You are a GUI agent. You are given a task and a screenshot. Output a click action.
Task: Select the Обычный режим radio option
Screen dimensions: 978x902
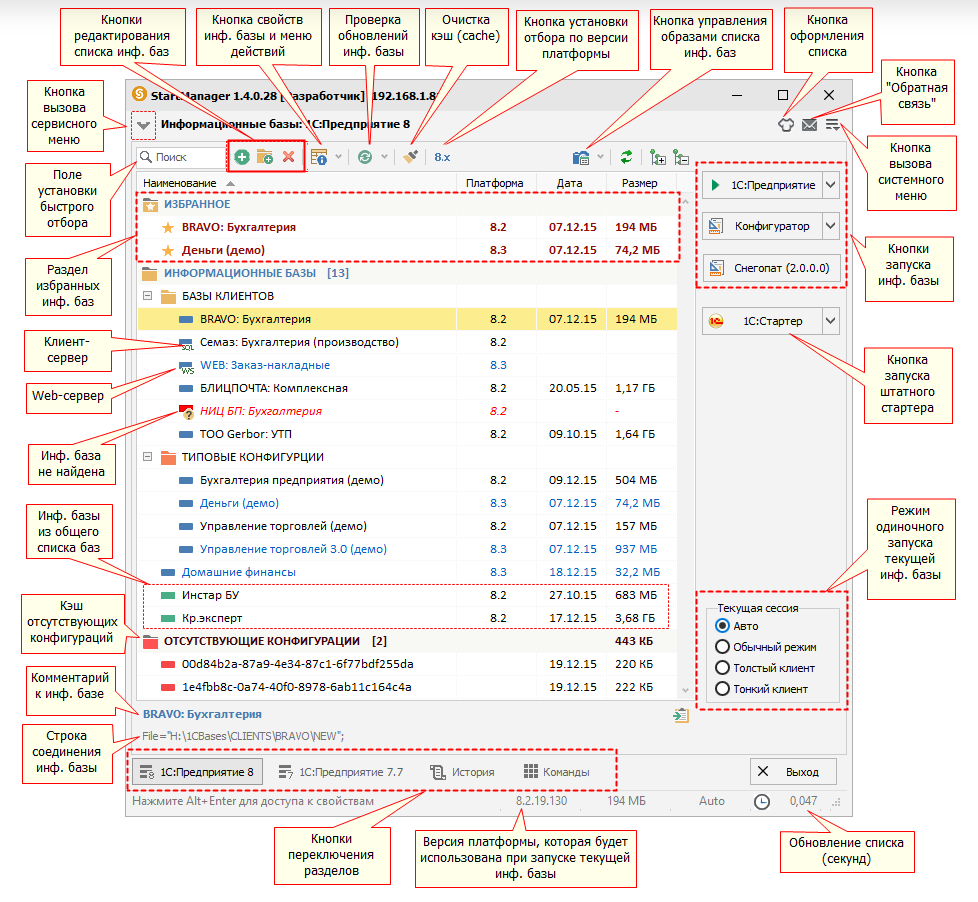[x=722, y=647]
